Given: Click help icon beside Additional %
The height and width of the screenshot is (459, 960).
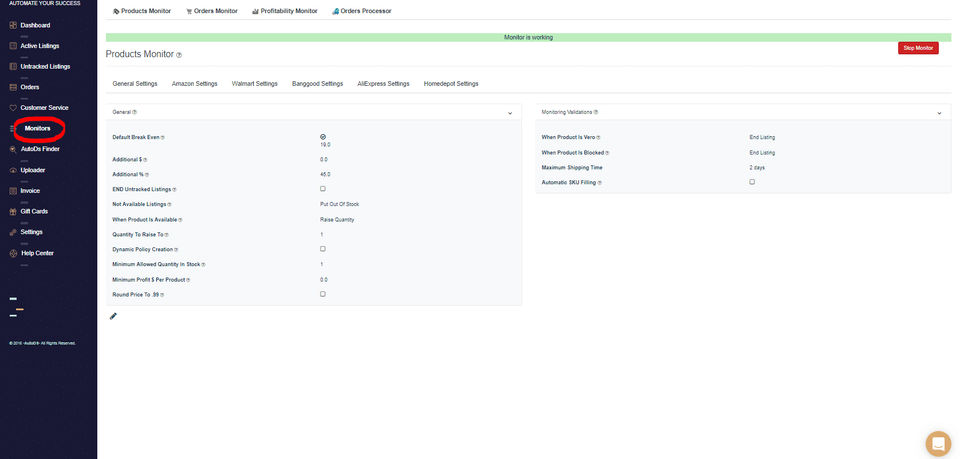Looking at the screenshot, I should click(146, 175).
